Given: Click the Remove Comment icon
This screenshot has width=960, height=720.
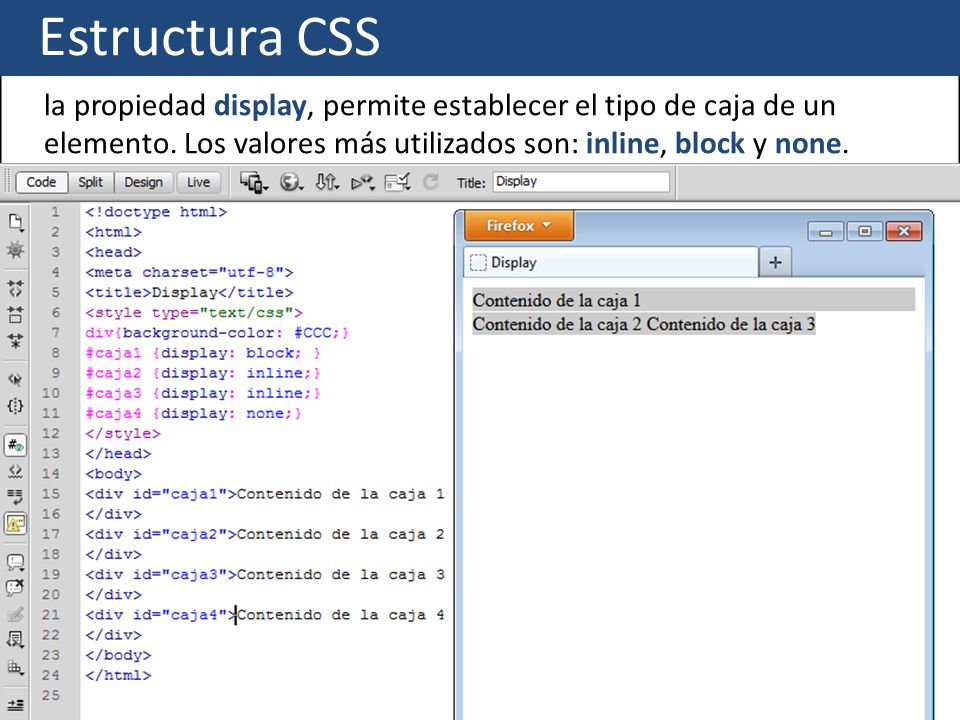Looking at the screenshot, I should 15,588.
